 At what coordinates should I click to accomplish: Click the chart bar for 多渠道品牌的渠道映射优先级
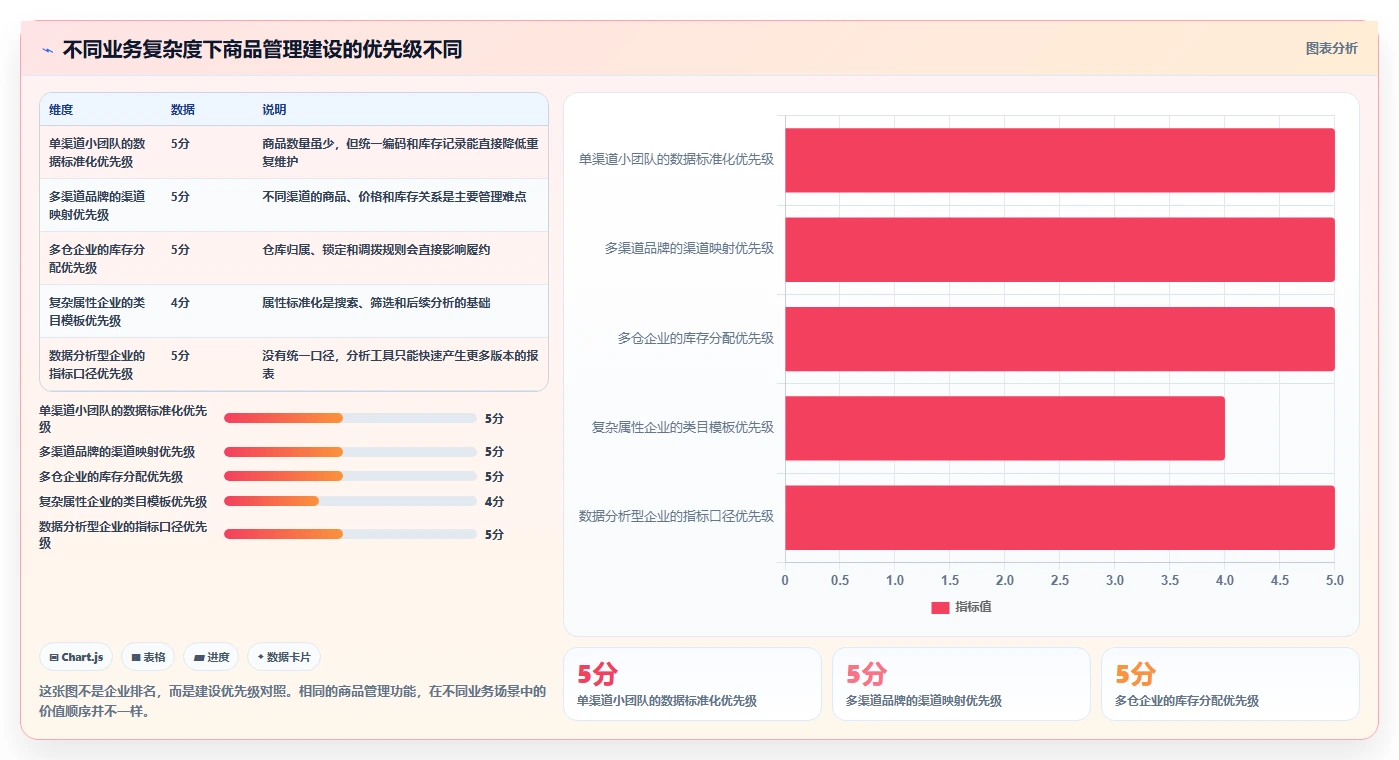(x=1059, y=249)
